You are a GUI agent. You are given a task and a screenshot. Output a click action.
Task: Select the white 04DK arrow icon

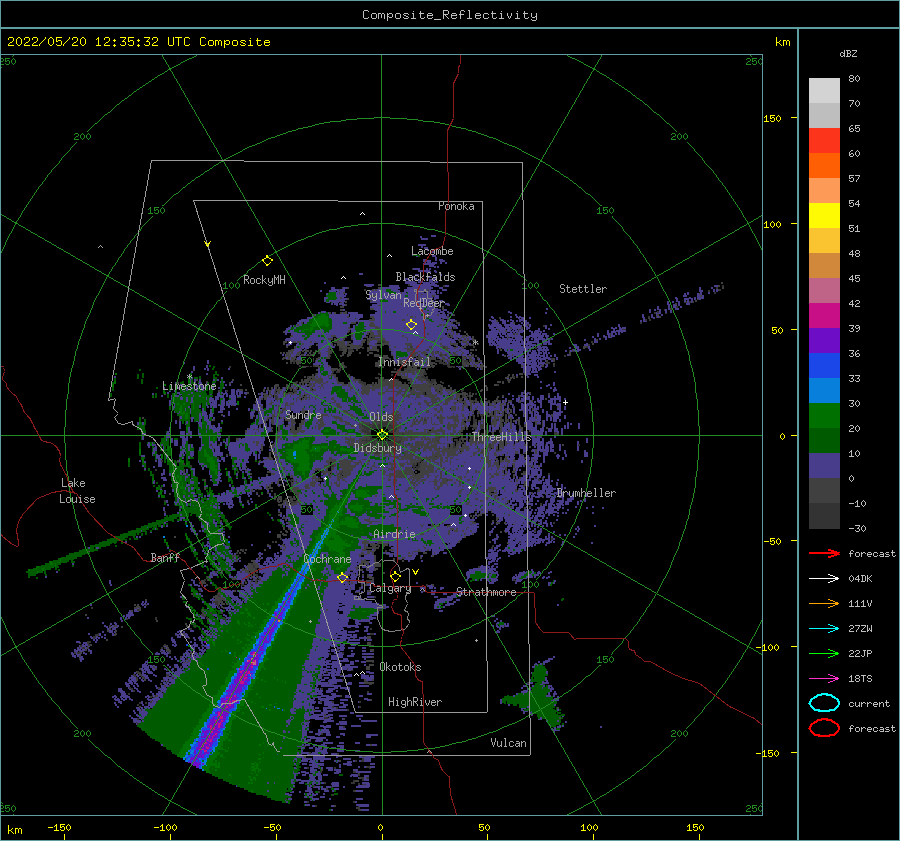[824, 578]
